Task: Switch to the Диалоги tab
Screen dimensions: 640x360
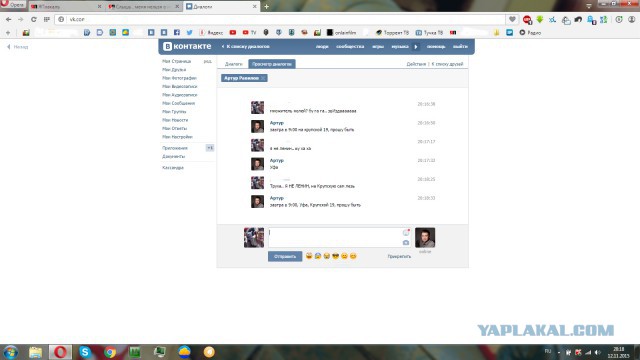Action: click(233, 64)
